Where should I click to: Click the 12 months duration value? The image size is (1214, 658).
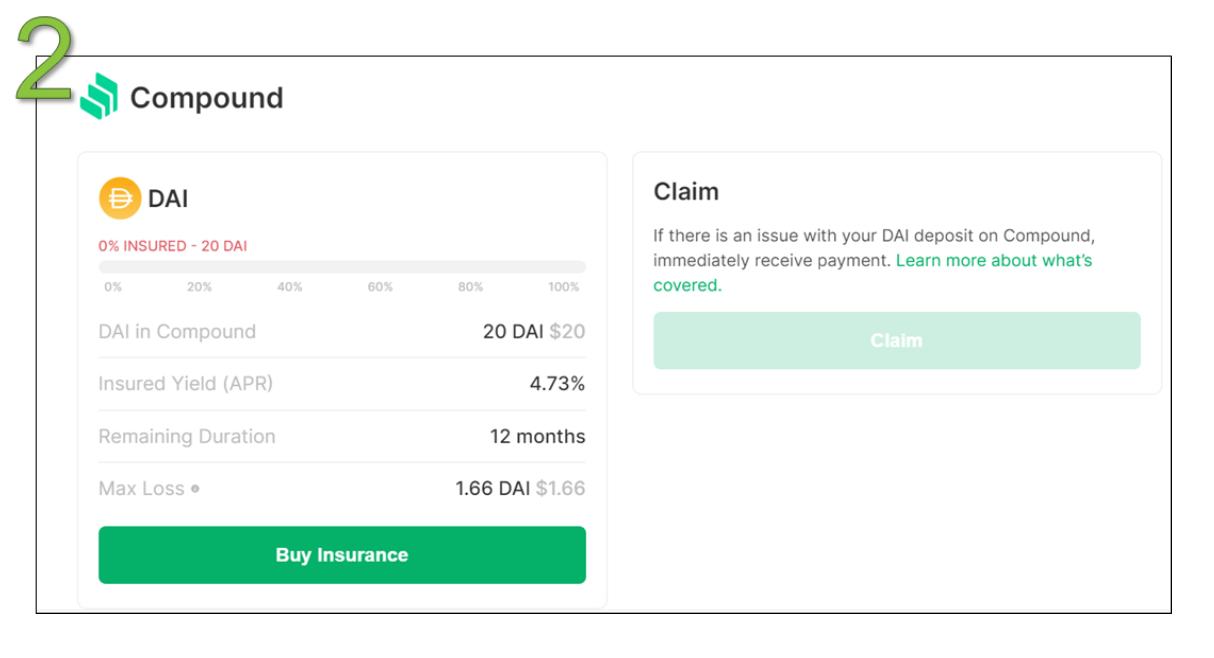click(x=537, y=436)
